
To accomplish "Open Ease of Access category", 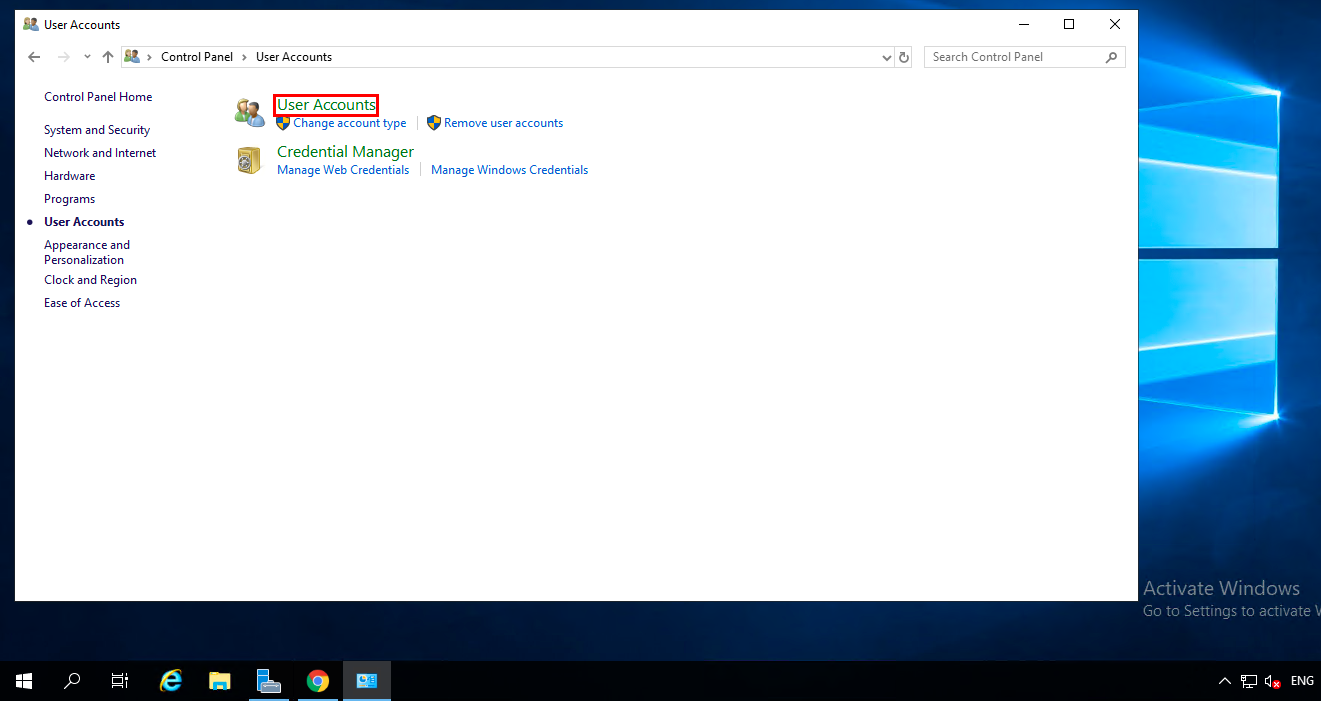I will (82, 303).
